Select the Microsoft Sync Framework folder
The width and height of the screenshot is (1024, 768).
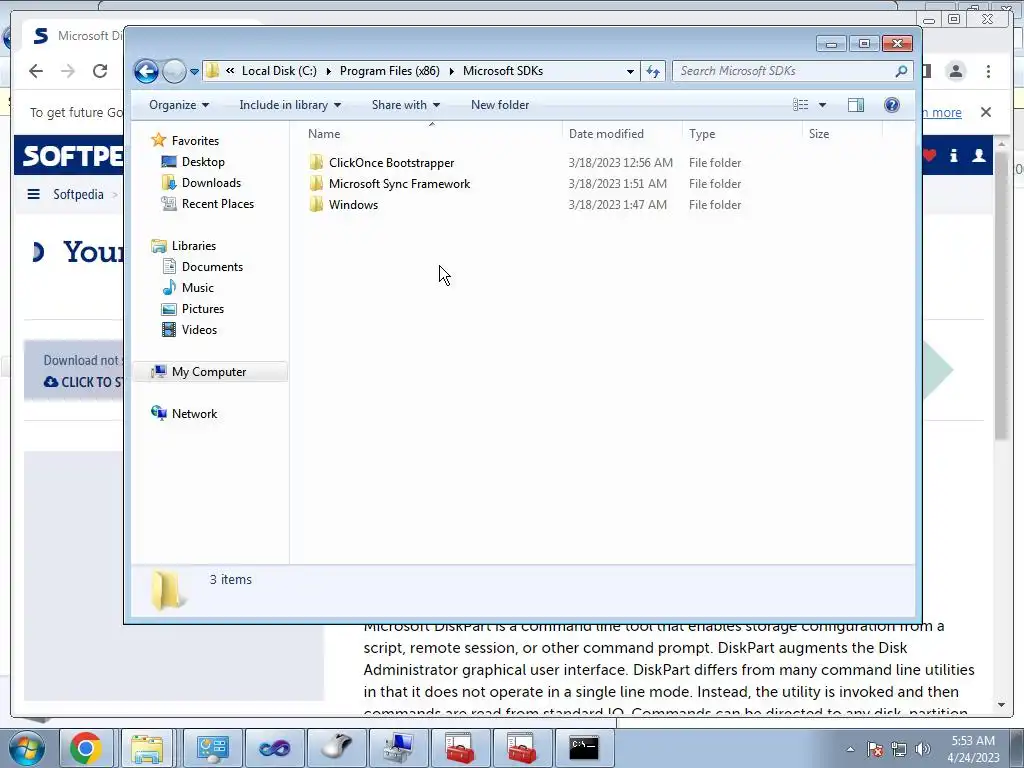399,184
